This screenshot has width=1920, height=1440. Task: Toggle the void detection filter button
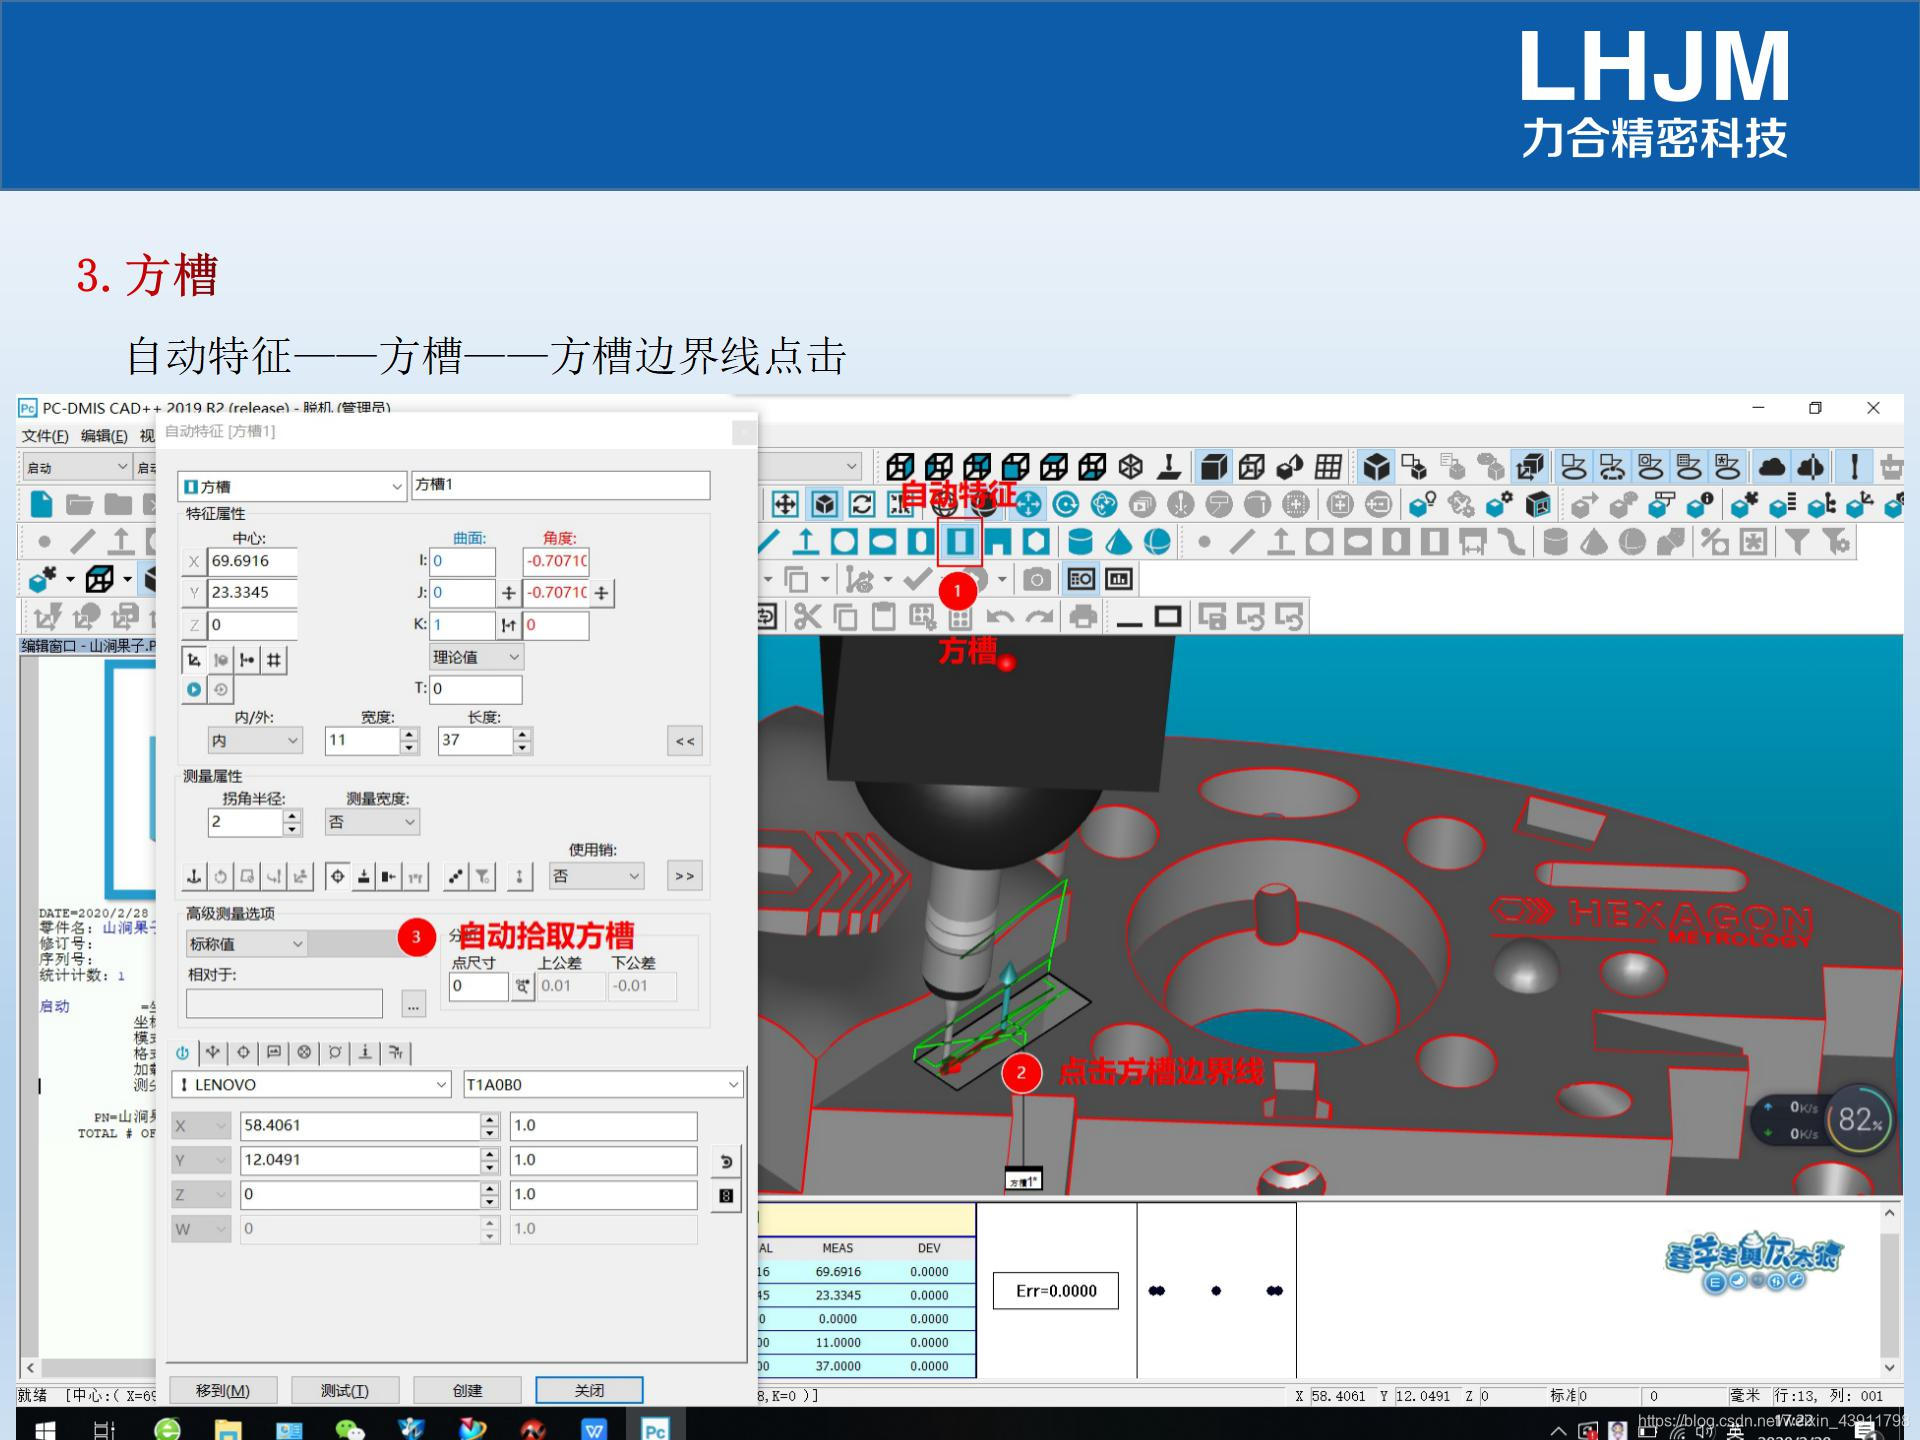[x=482, y=877]
